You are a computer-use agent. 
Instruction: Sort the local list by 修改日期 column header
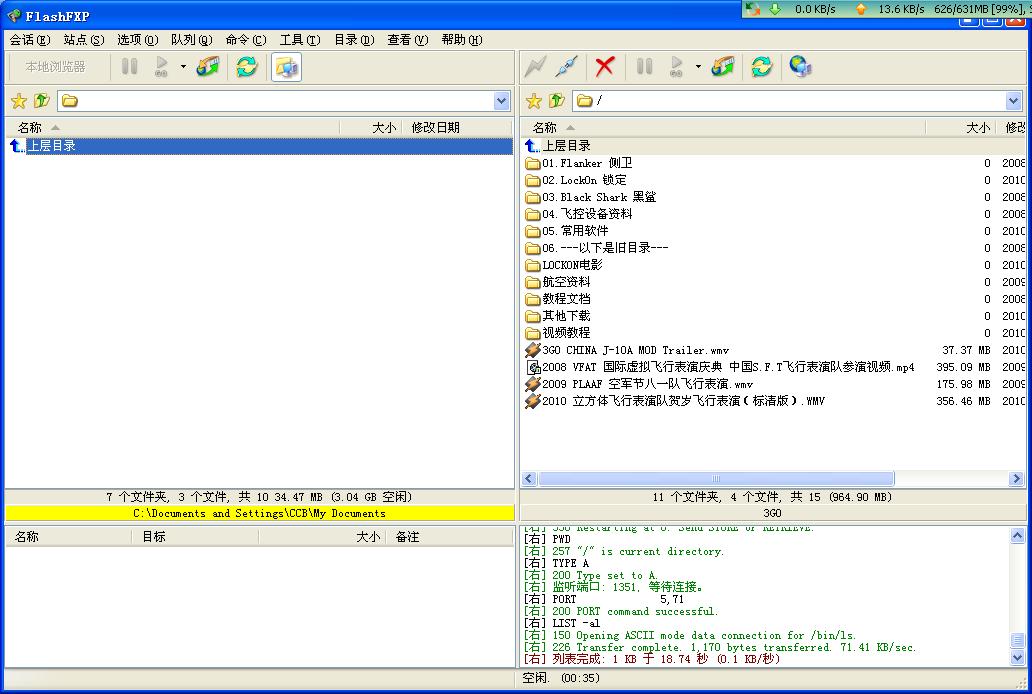click(458, 128)
